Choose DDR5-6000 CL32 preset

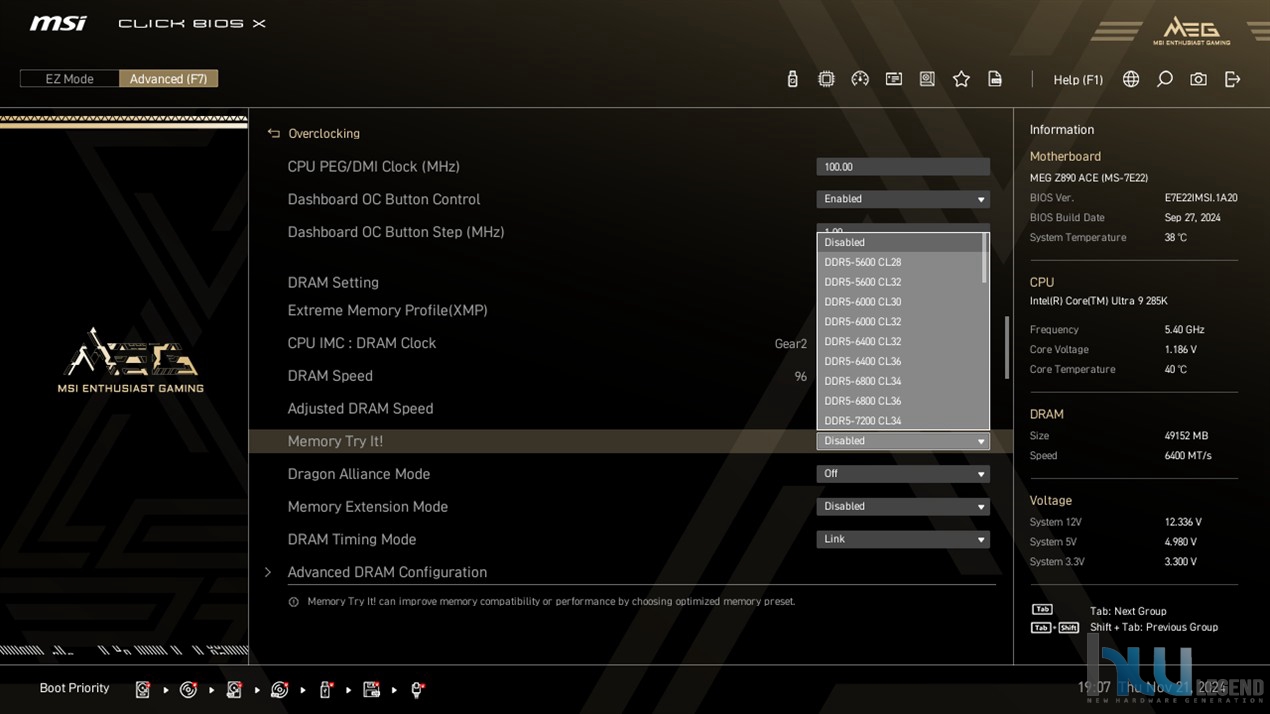(900, 322)
